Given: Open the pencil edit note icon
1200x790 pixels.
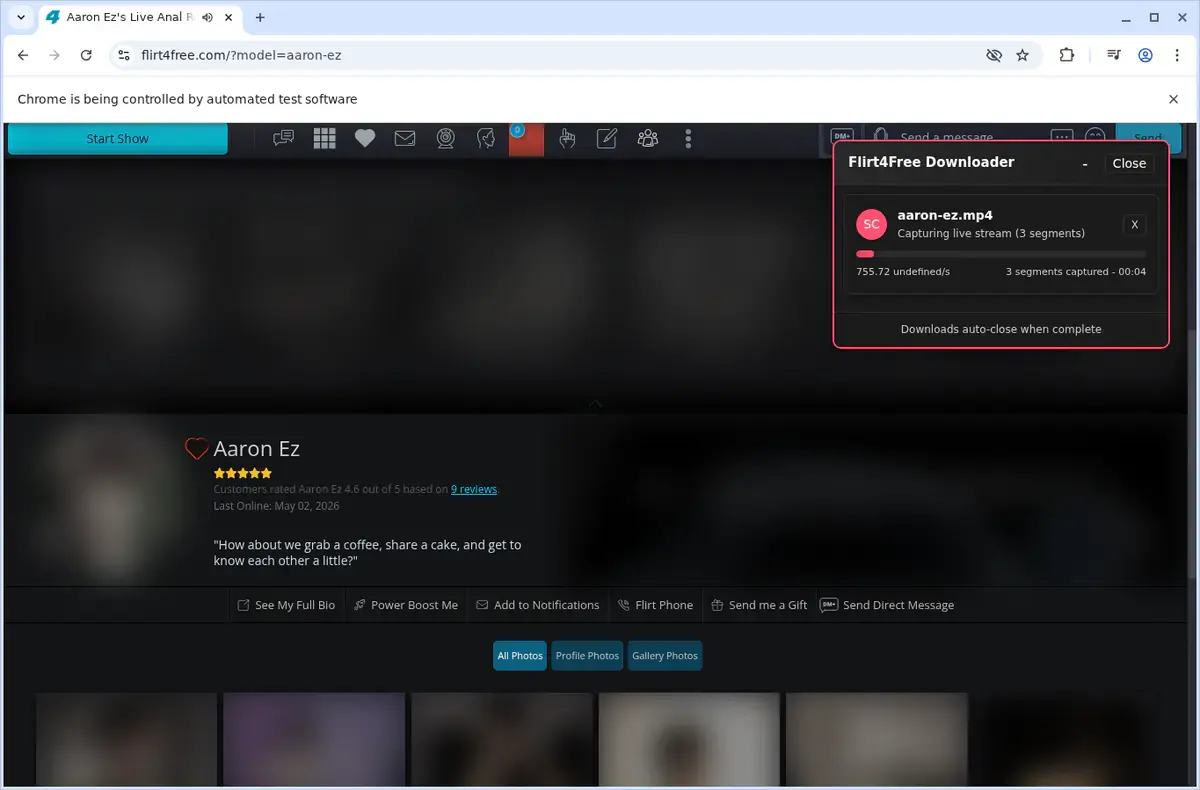Looking at the screenshot, I should pos(607,139).
